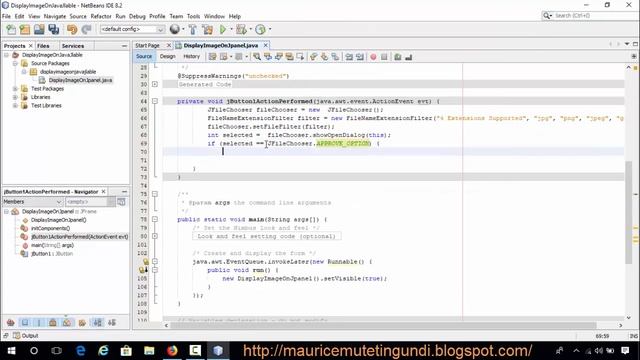Clean and Build Project icon

pyautogui.click(x=207, y=29)
